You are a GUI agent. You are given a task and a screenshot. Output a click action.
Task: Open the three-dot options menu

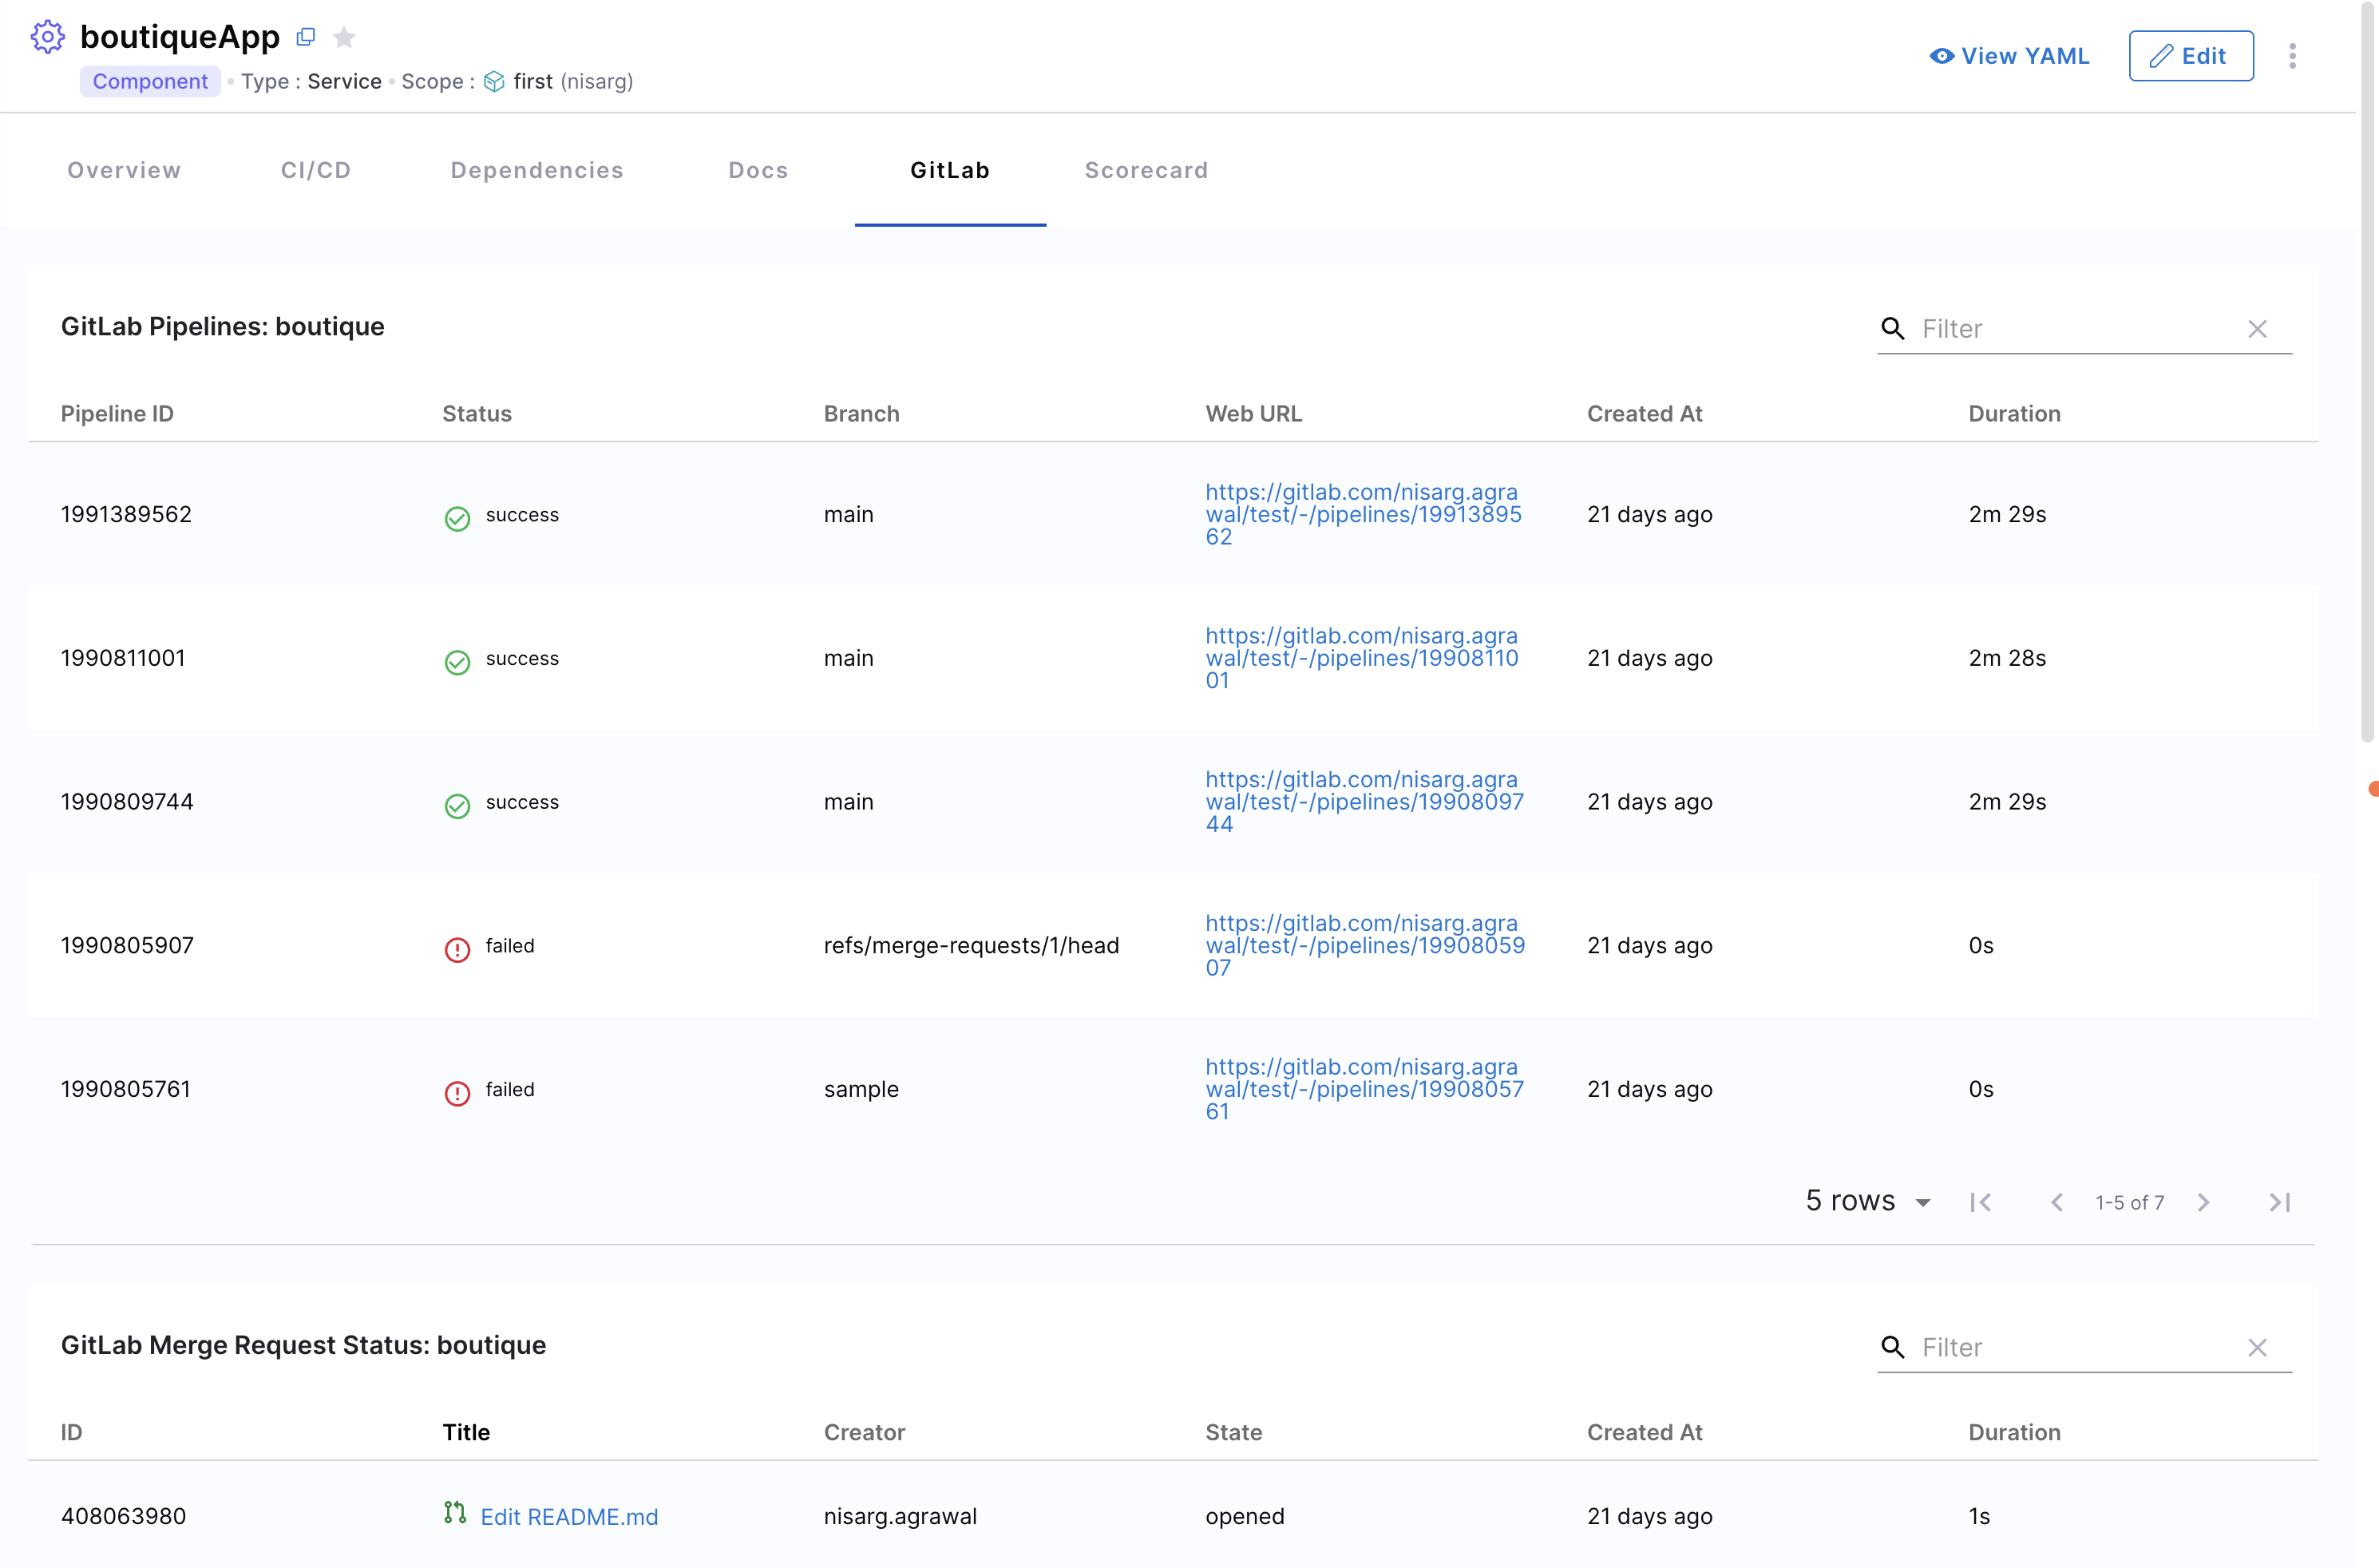tap(2292, 56)
